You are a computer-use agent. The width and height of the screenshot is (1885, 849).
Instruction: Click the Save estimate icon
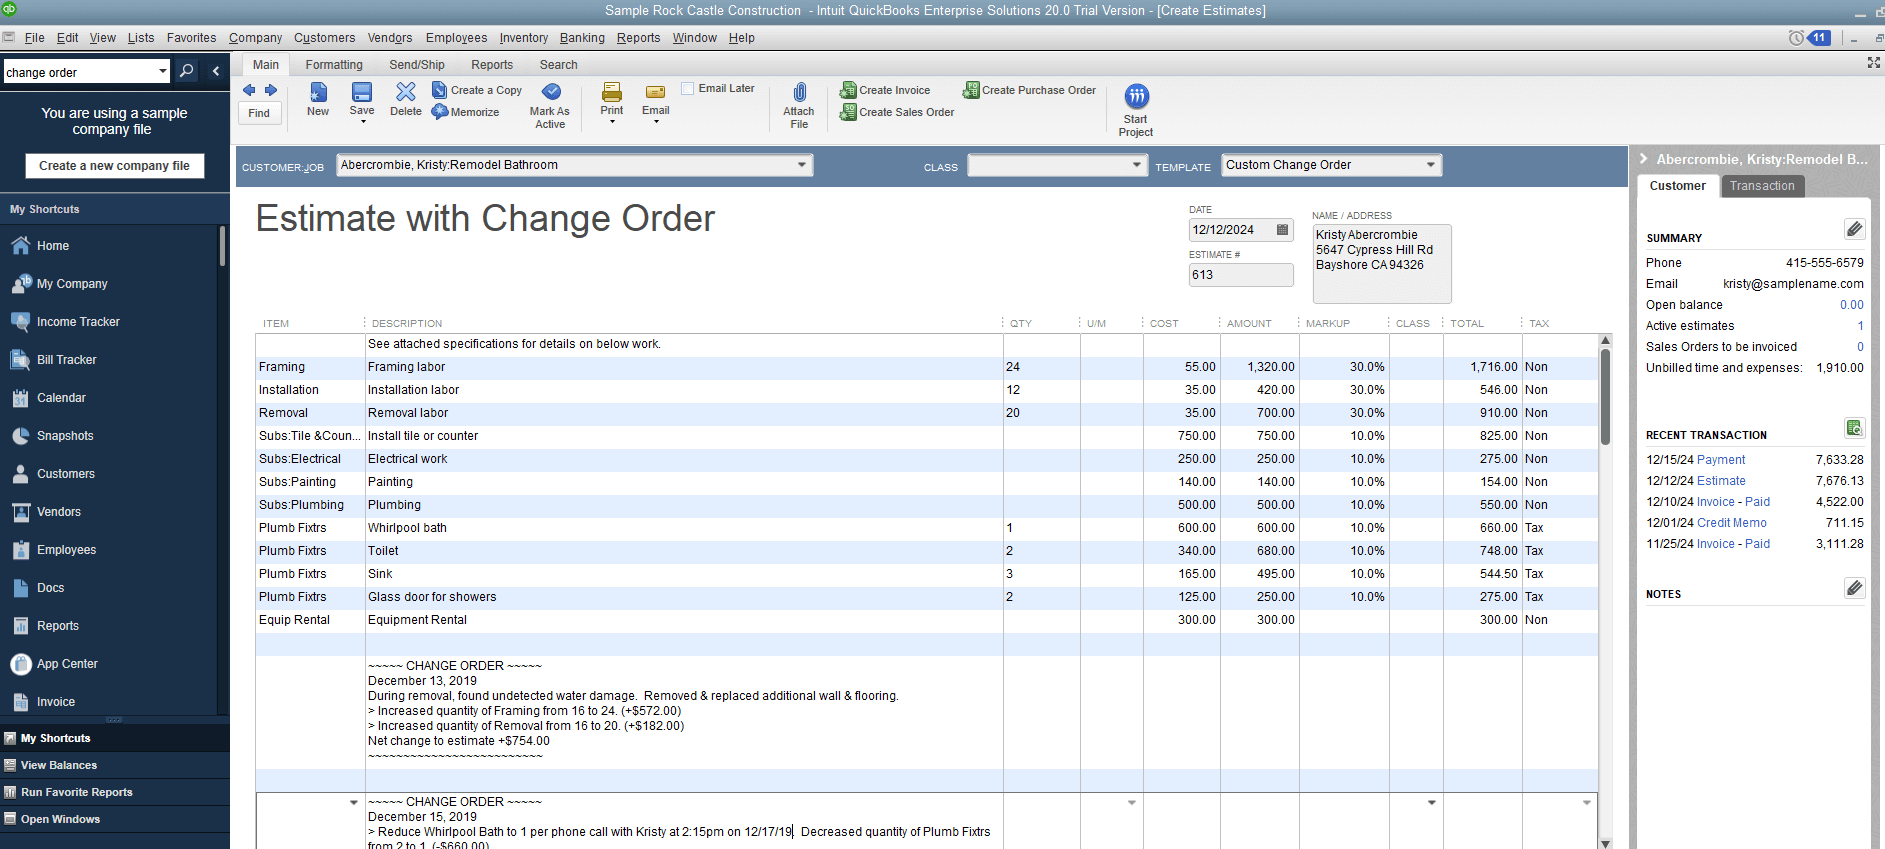362,93
